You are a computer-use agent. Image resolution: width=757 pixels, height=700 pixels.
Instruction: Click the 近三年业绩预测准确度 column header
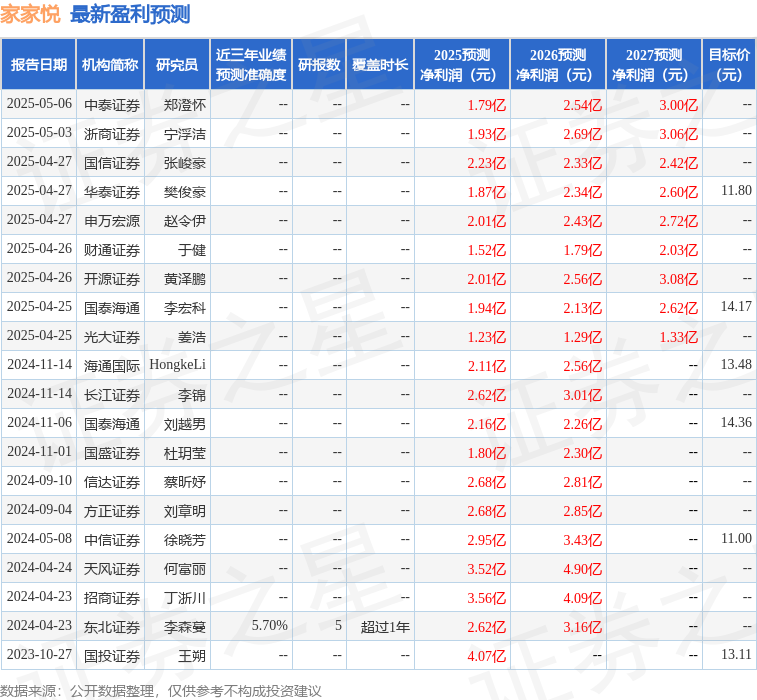(251, 65)
